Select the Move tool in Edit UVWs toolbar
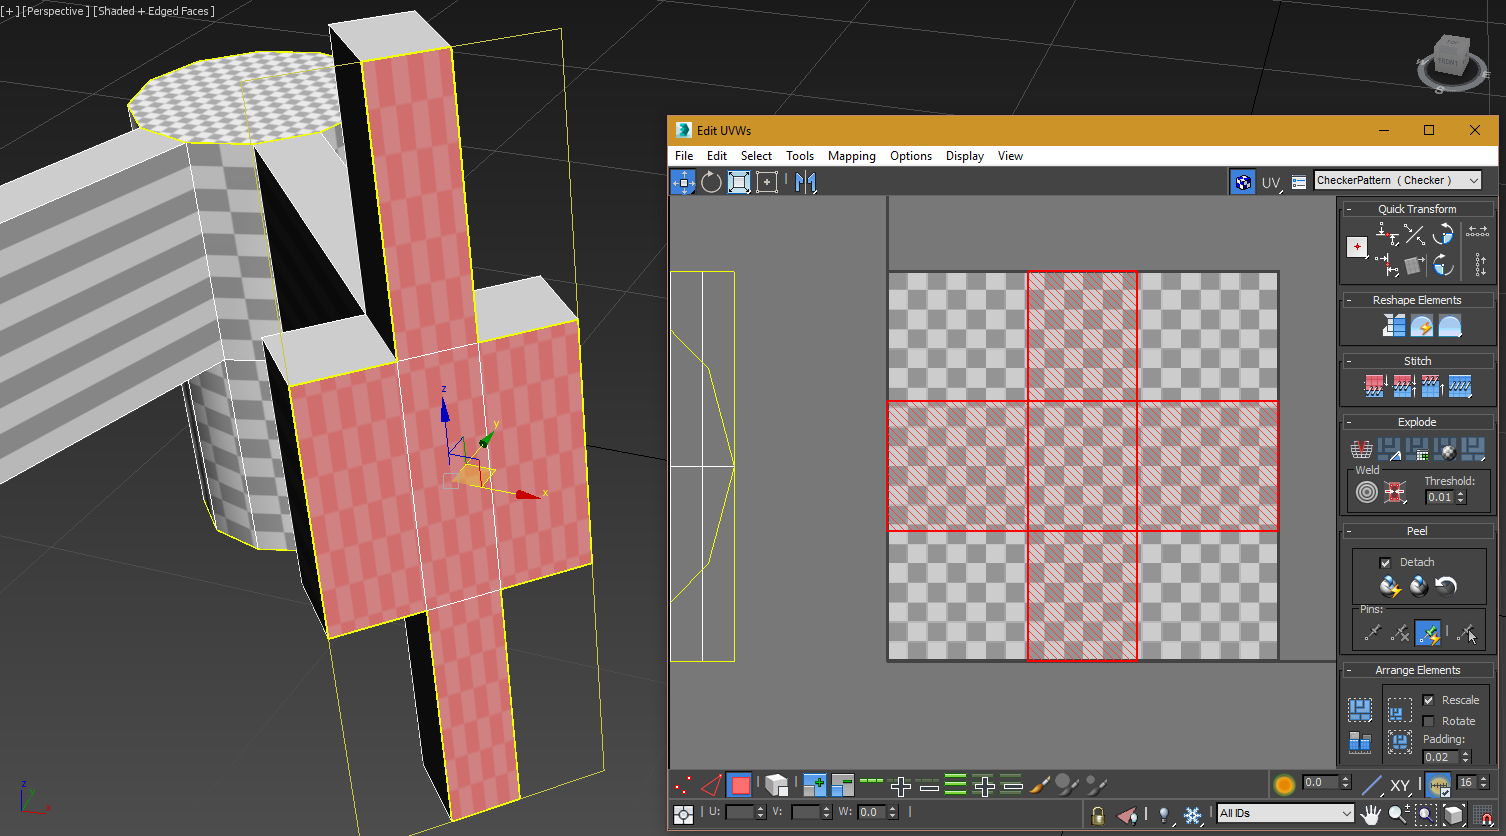This screenshot has width=1506, height=836. pyautogui.click(x=684, y=181)
